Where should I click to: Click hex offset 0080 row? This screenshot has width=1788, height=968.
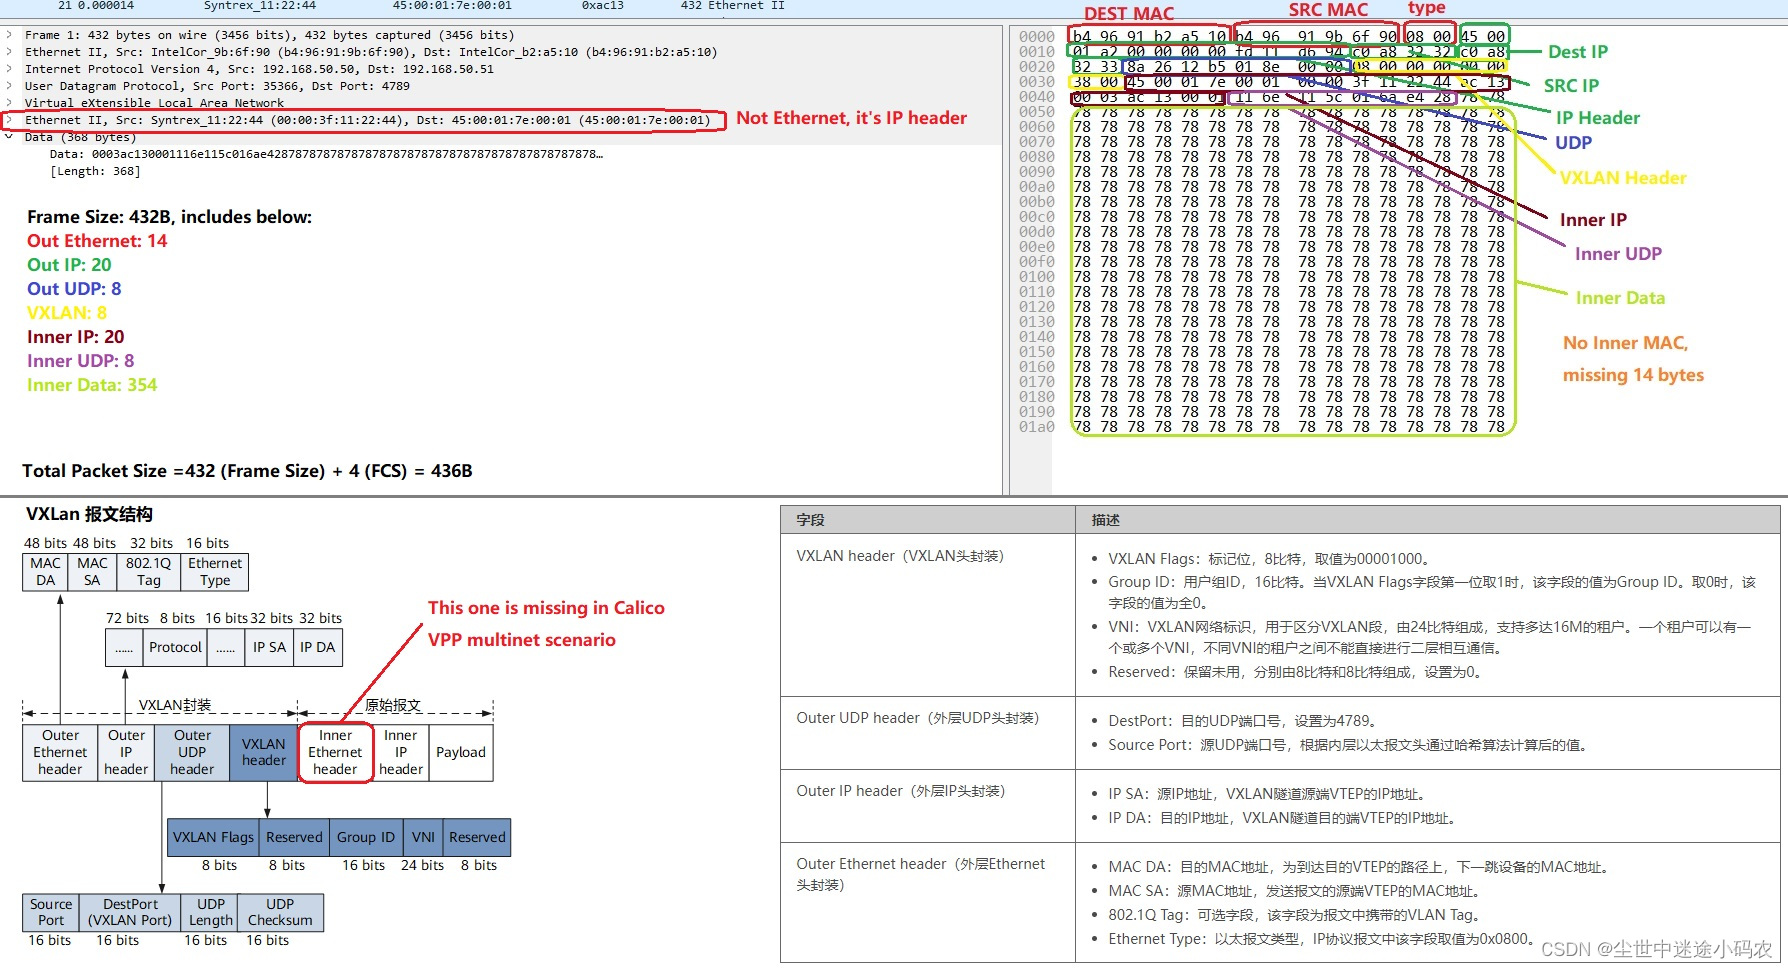pos(1036,156)
